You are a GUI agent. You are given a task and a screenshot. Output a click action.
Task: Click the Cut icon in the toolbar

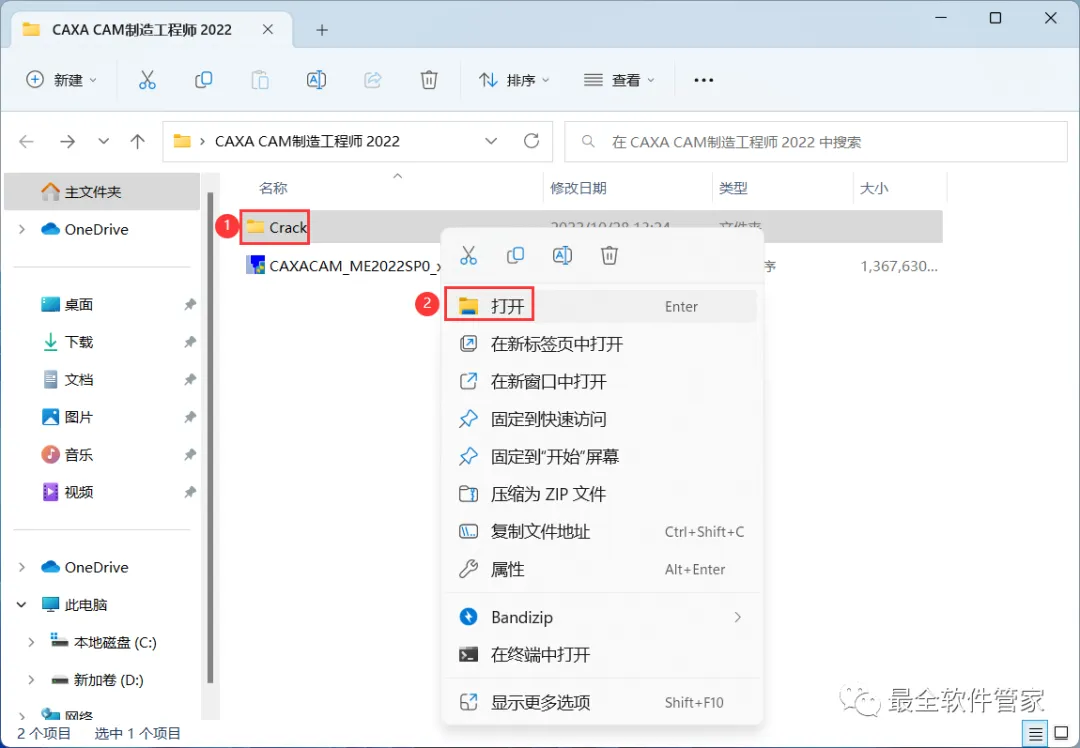147,80
